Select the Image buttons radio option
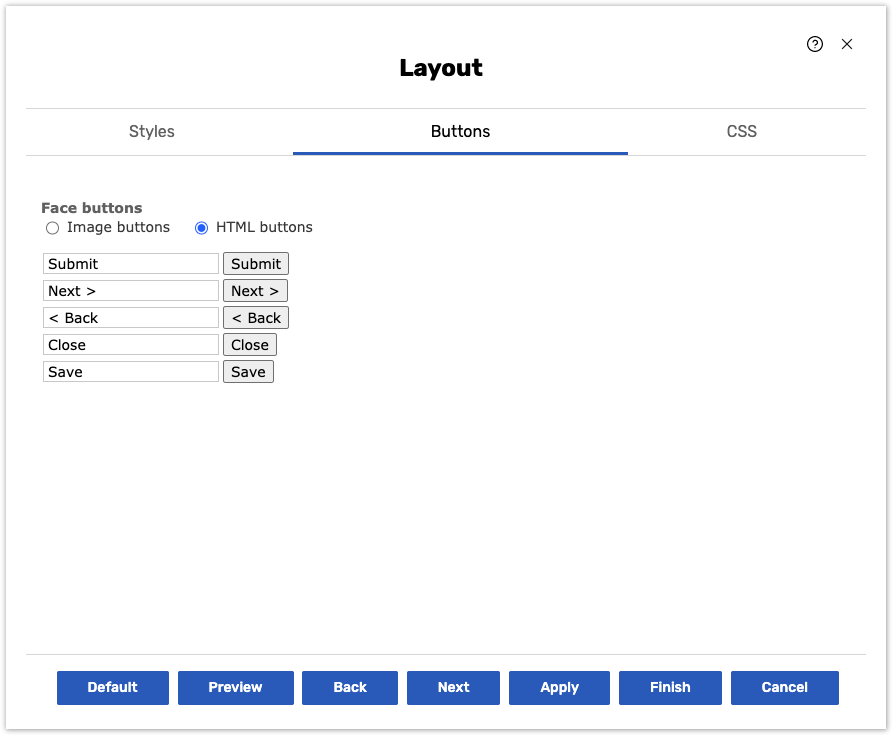Image resolution: width=892 pixels, height=735 pixels. point(53,228)
